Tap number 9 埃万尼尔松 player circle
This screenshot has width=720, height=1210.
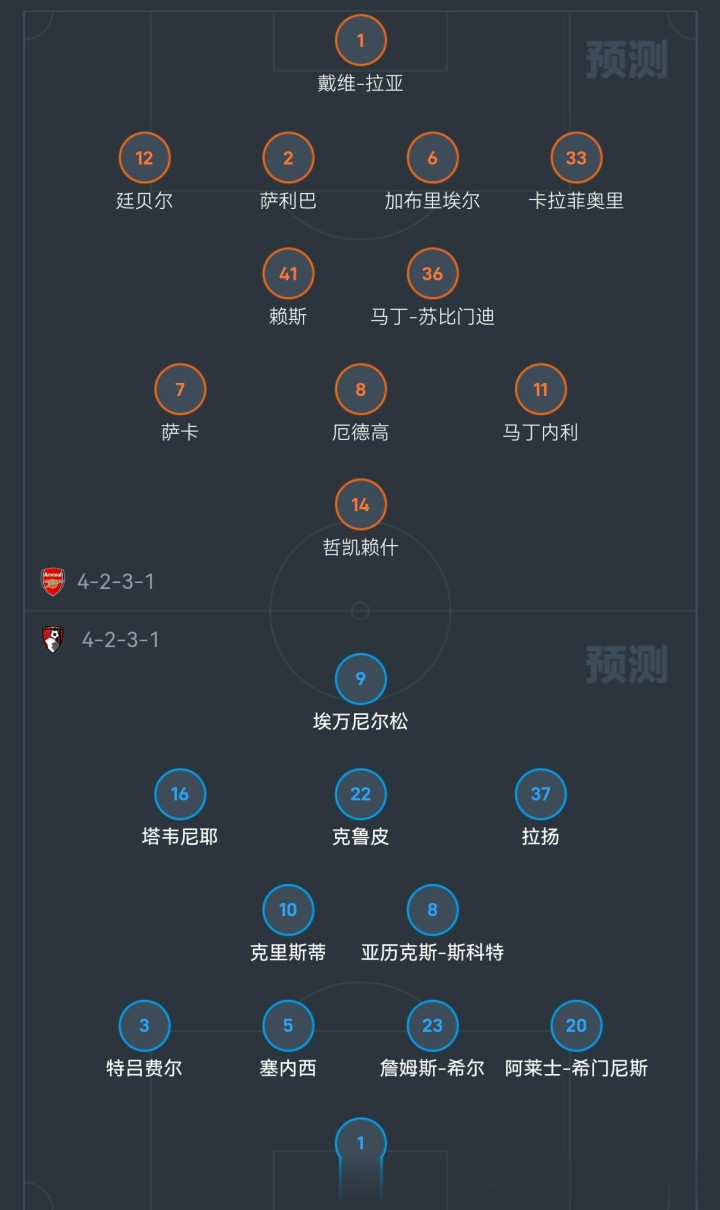point(361,679)
